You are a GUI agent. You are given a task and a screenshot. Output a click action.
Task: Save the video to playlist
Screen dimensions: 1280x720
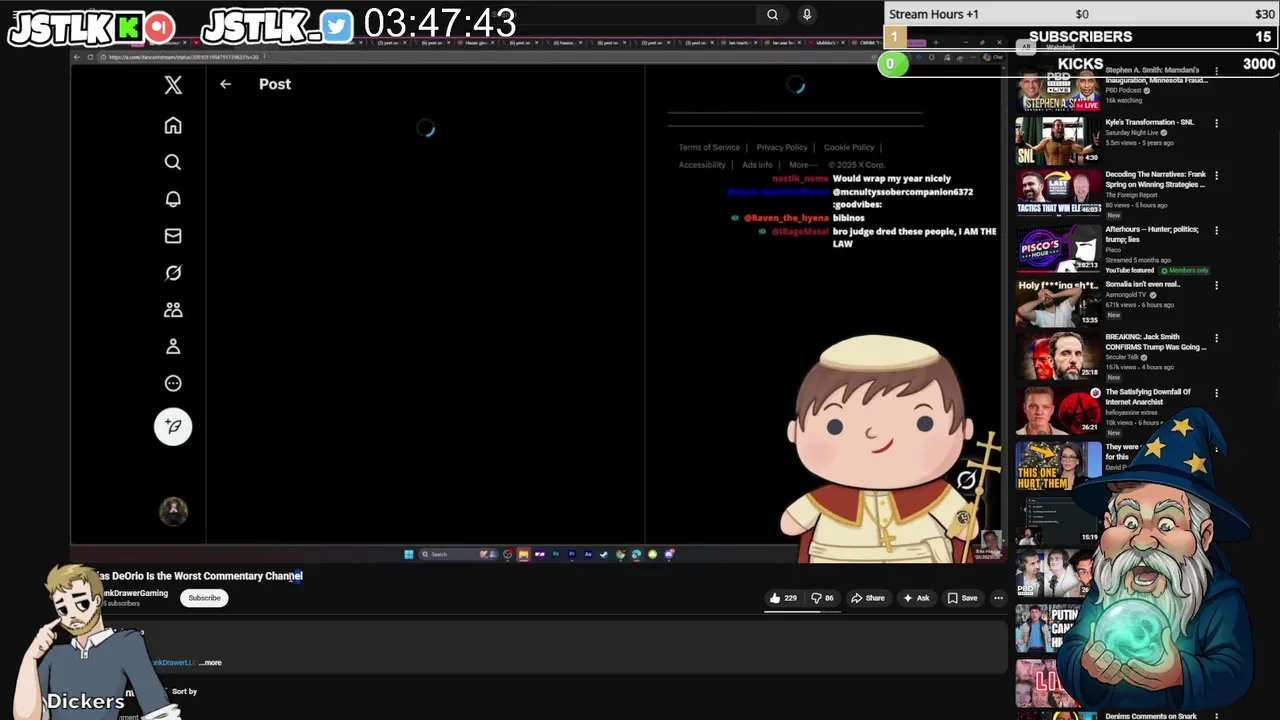(962, 598)
